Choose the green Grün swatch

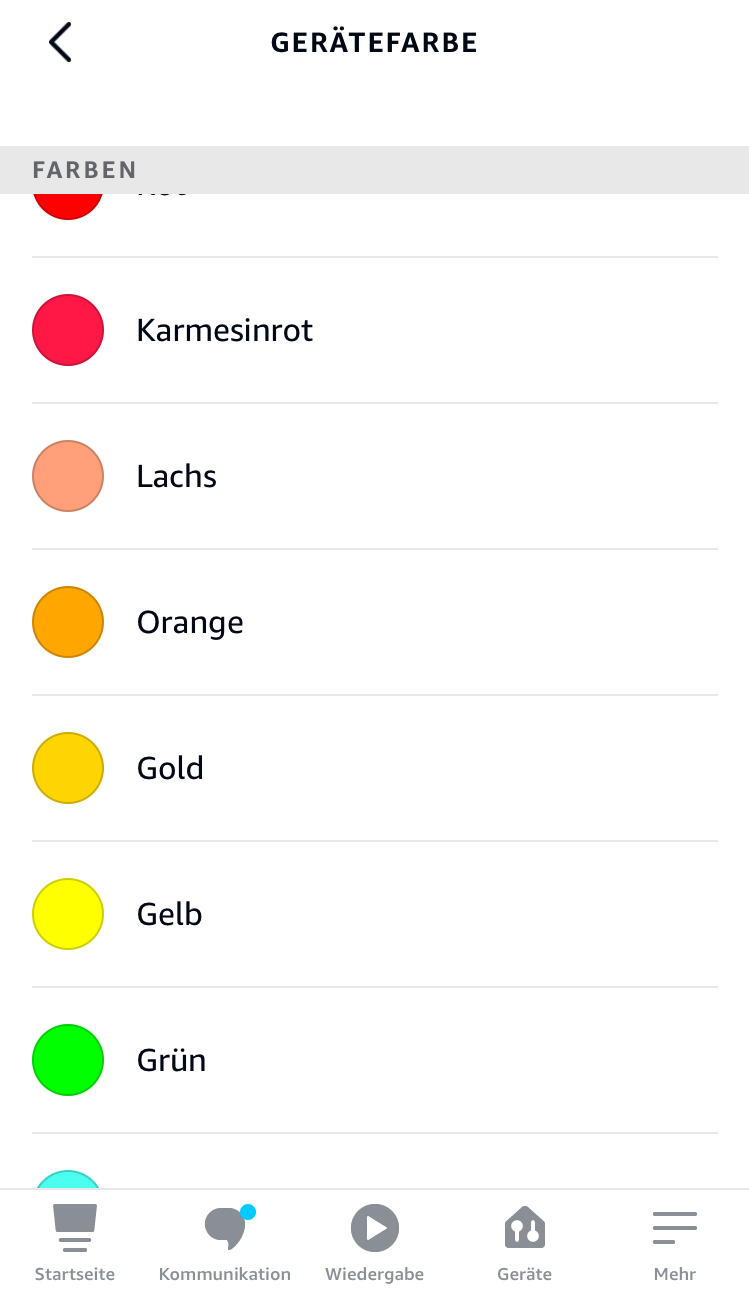[68, 1060]
